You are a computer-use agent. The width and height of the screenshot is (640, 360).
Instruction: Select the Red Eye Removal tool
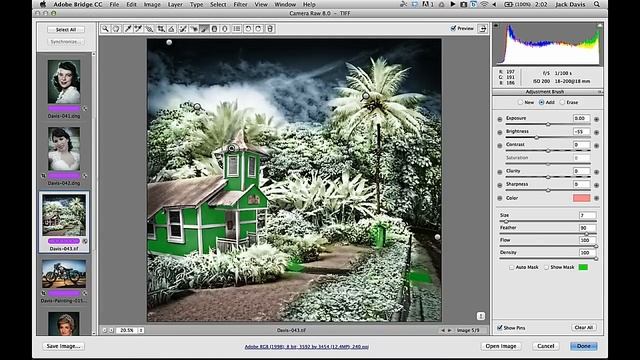pos(194,29)
